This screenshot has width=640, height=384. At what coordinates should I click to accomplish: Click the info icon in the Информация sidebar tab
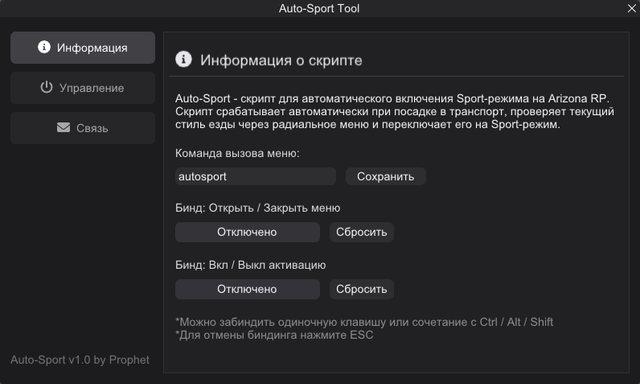44,47
